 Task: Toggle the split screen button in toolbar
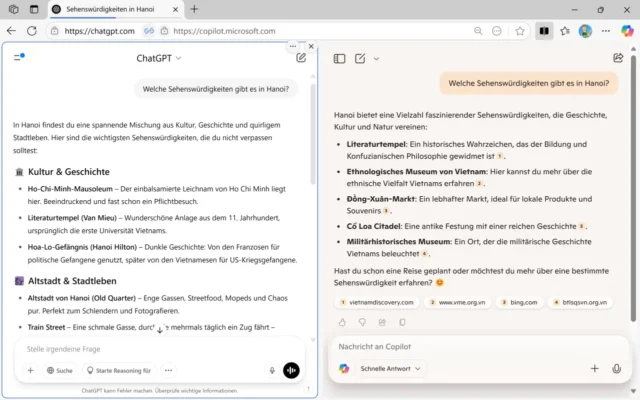pos(544,31)
